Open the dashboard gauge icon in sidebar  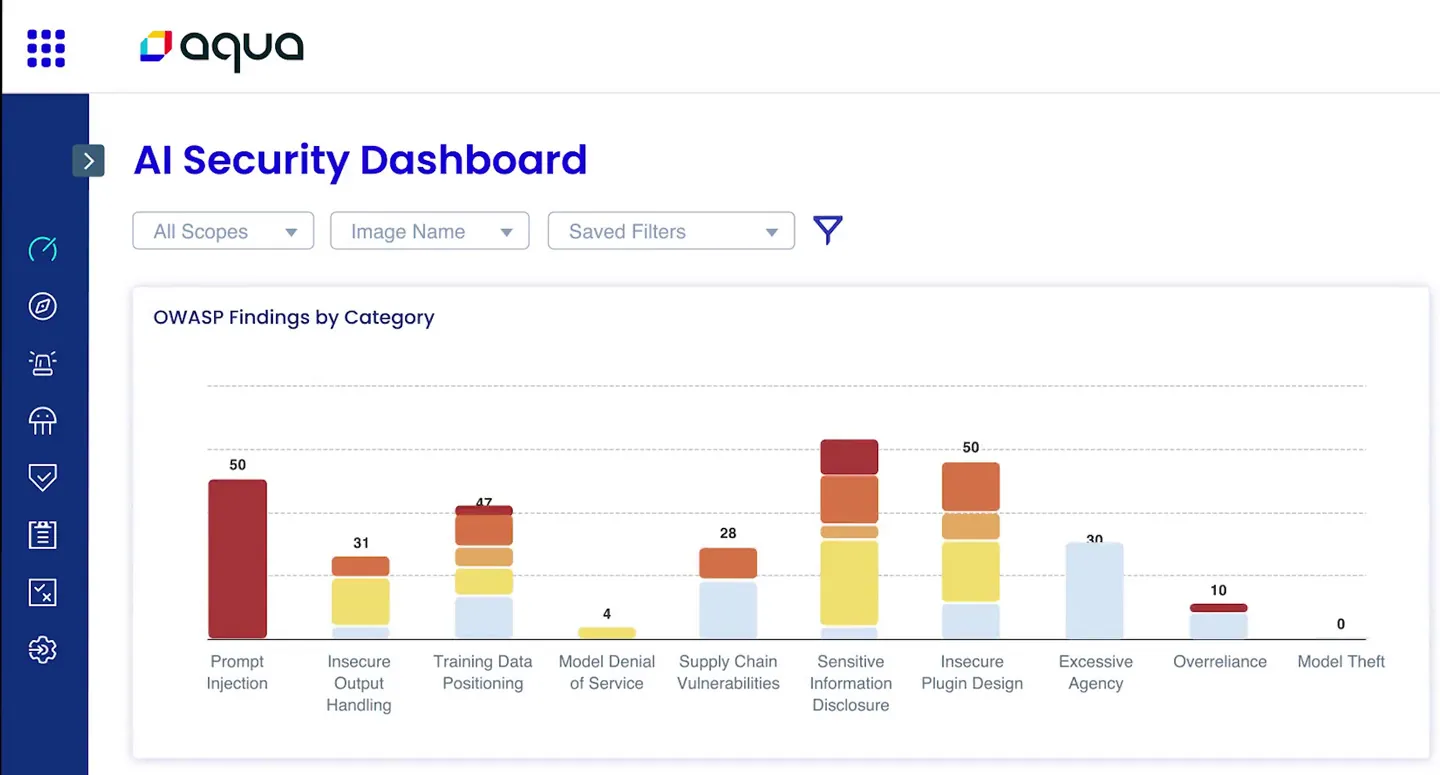point(42,249)
